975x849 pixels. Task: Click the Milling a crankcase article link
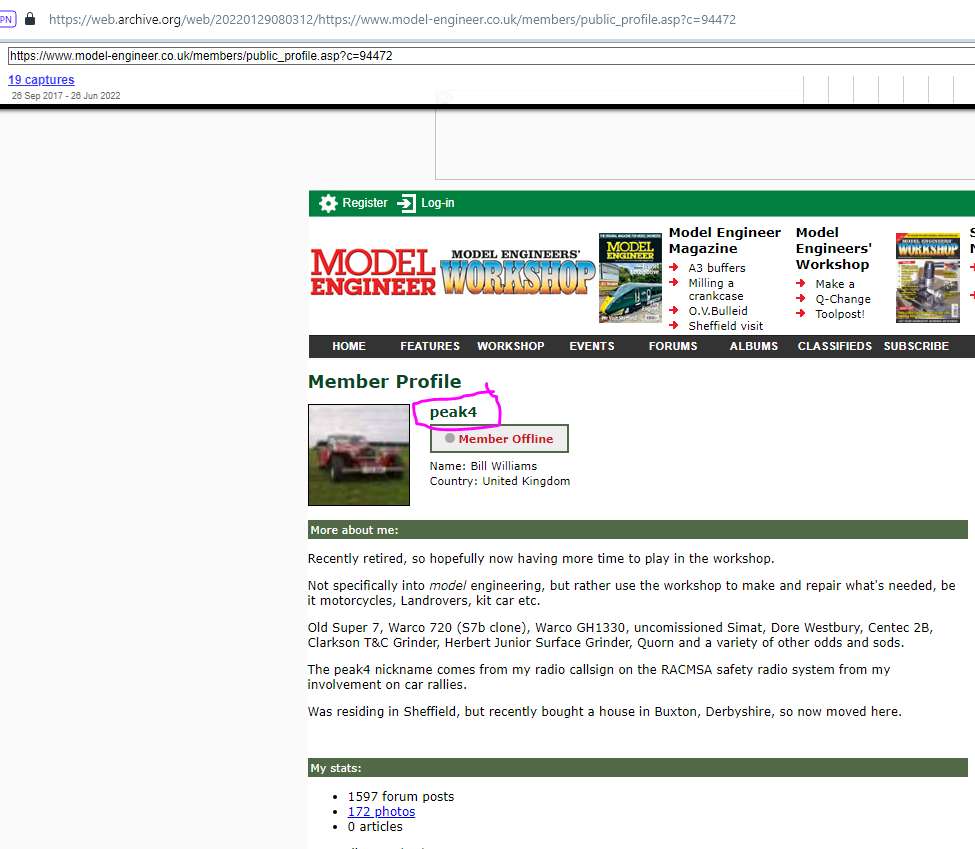coord(716,289)
